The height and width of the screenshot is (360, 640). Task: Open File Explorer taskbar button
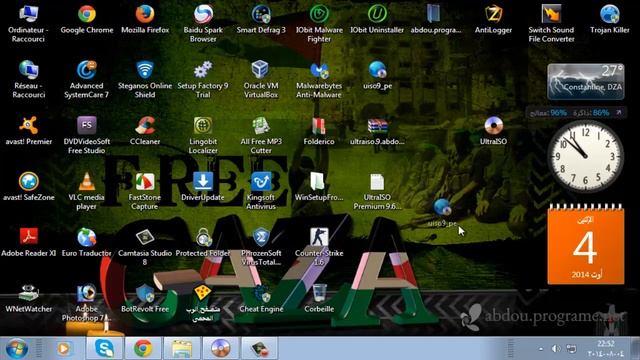182,349
